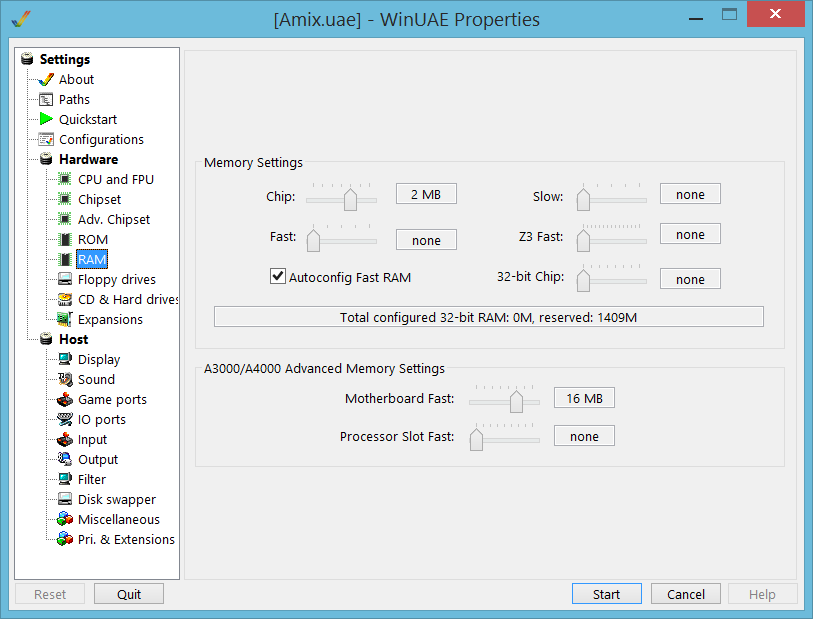Image resolution: width=813 pixels, height=619 pixels.
Task: Open the Paths settings page
Action: click(x=74, y=100)
